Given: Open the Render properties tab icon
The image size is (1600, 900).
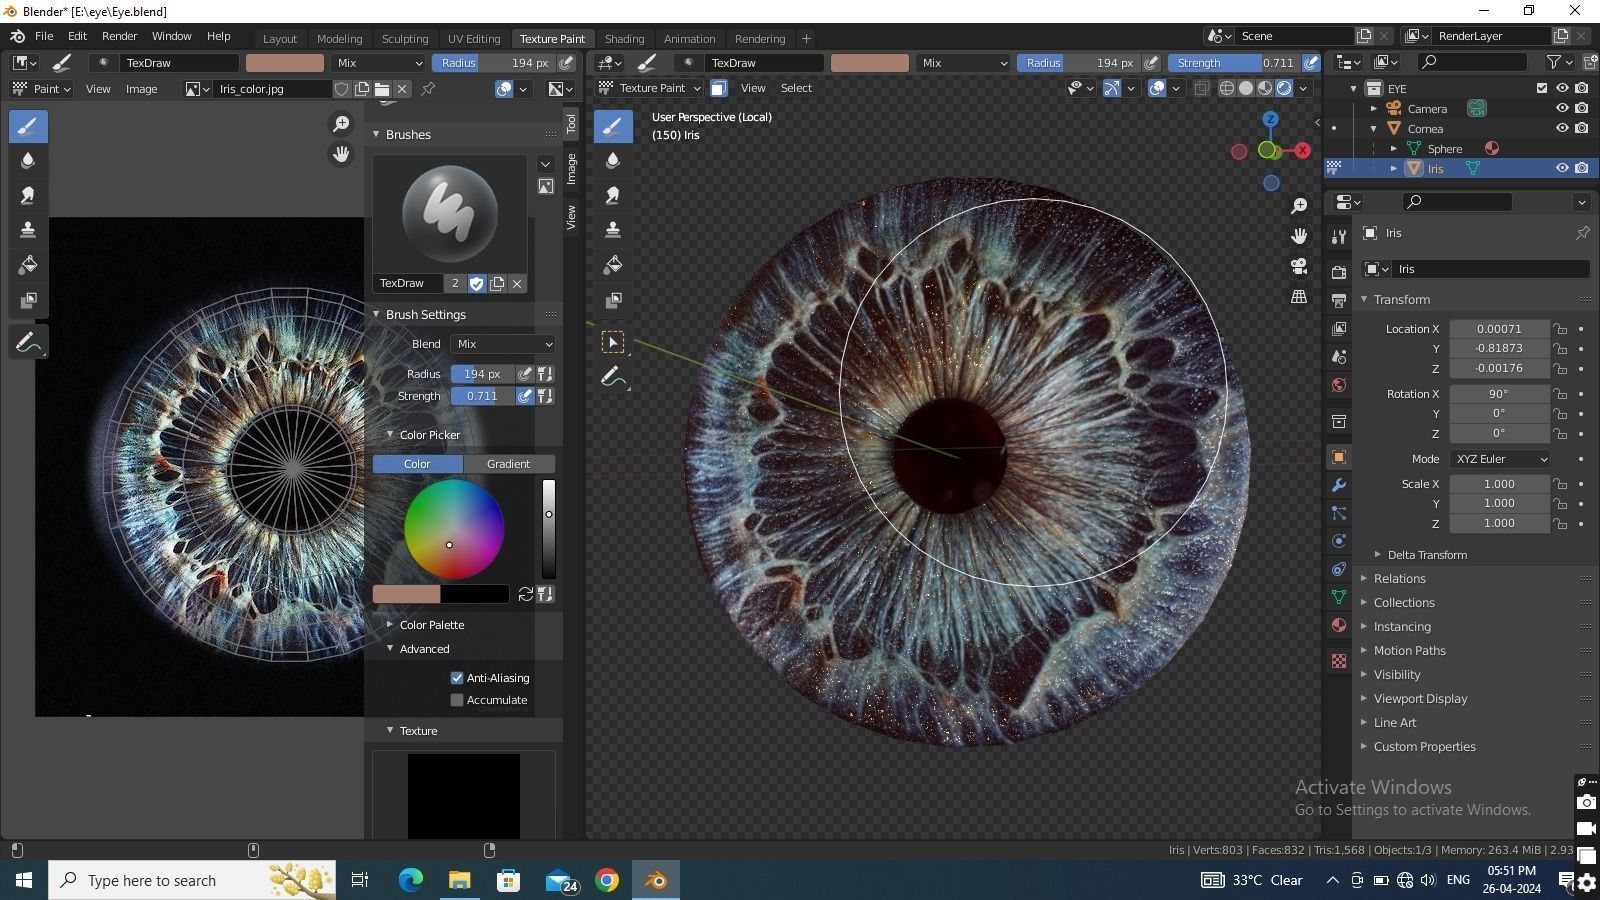Looking at the screenshot, I should 1339,271.
